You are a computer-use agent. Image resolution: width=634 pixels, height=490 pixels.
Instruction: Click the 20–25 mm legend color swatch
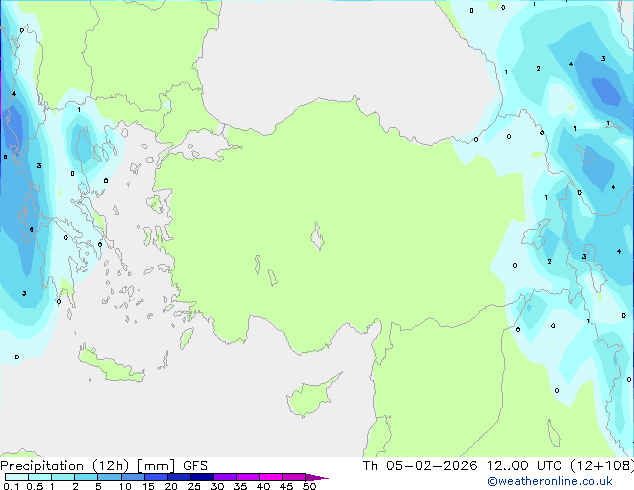pyautogui.click(x=179, y=477)
